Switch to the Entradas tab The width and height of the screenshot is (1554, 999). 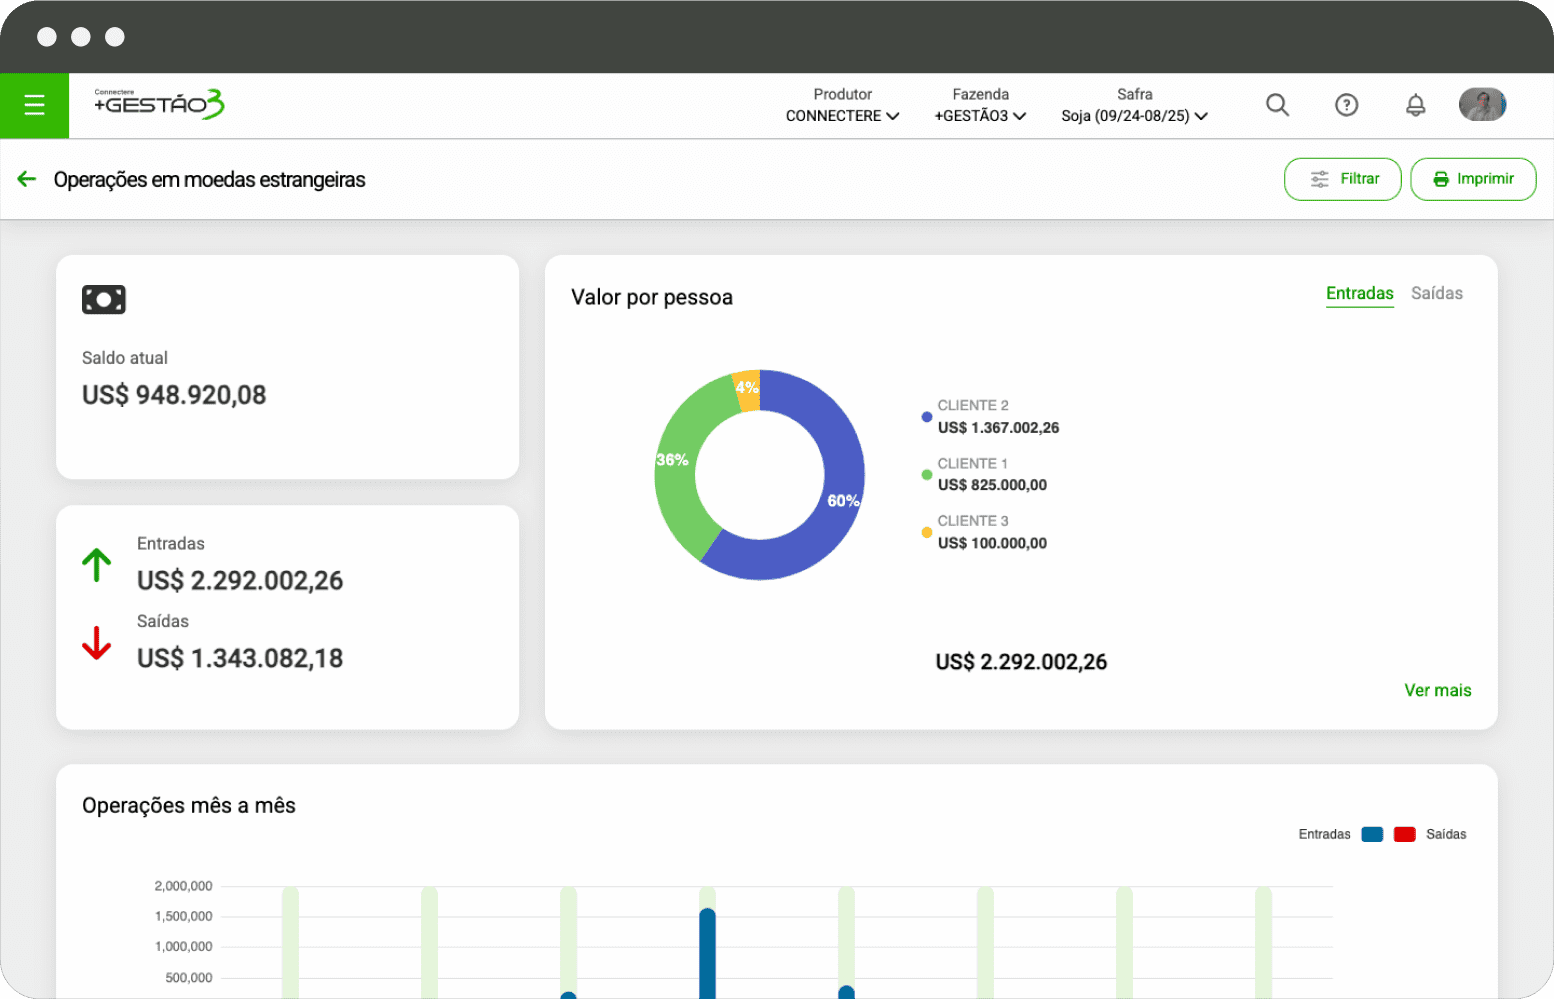pos(1359,293)
